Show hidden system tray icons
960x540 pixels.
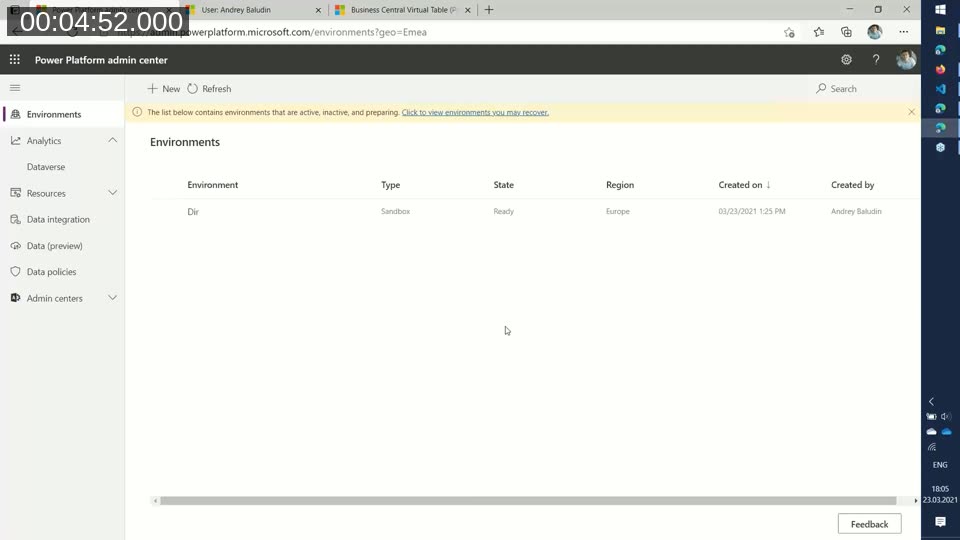[931, 402]
